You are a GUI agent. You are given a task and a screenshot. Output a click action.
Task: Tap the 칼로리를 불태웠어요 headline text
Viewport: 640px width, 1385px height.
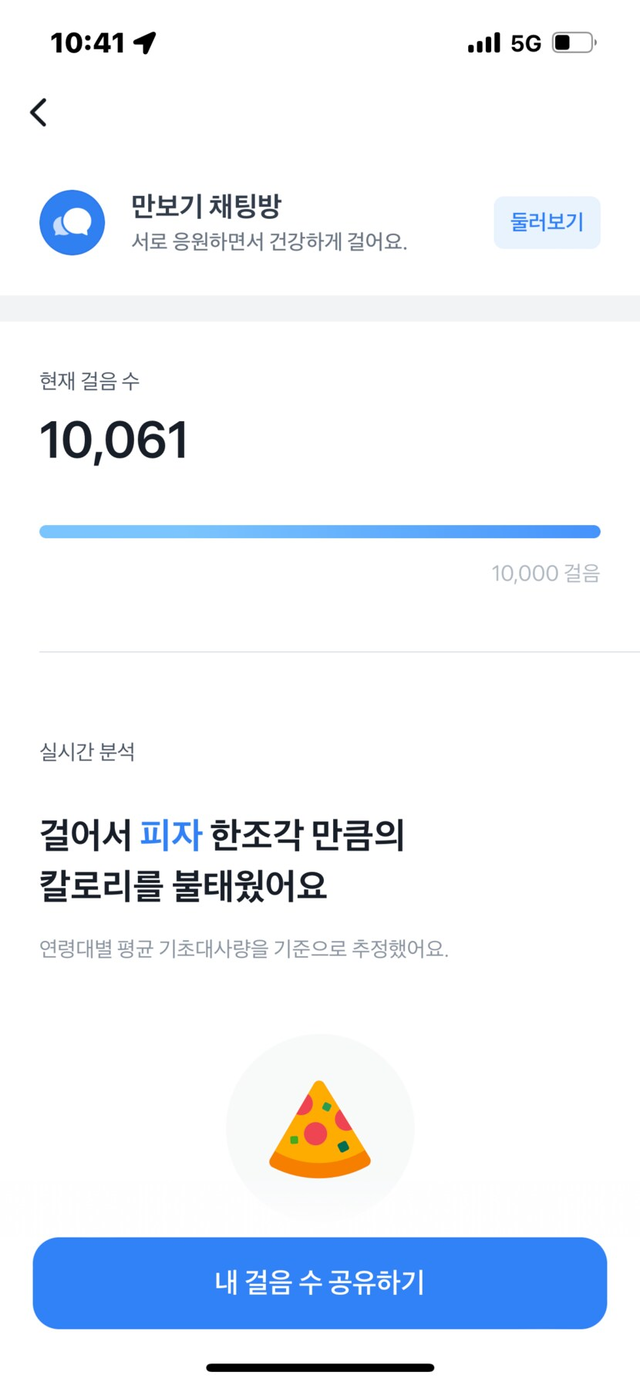pos(183,887)
